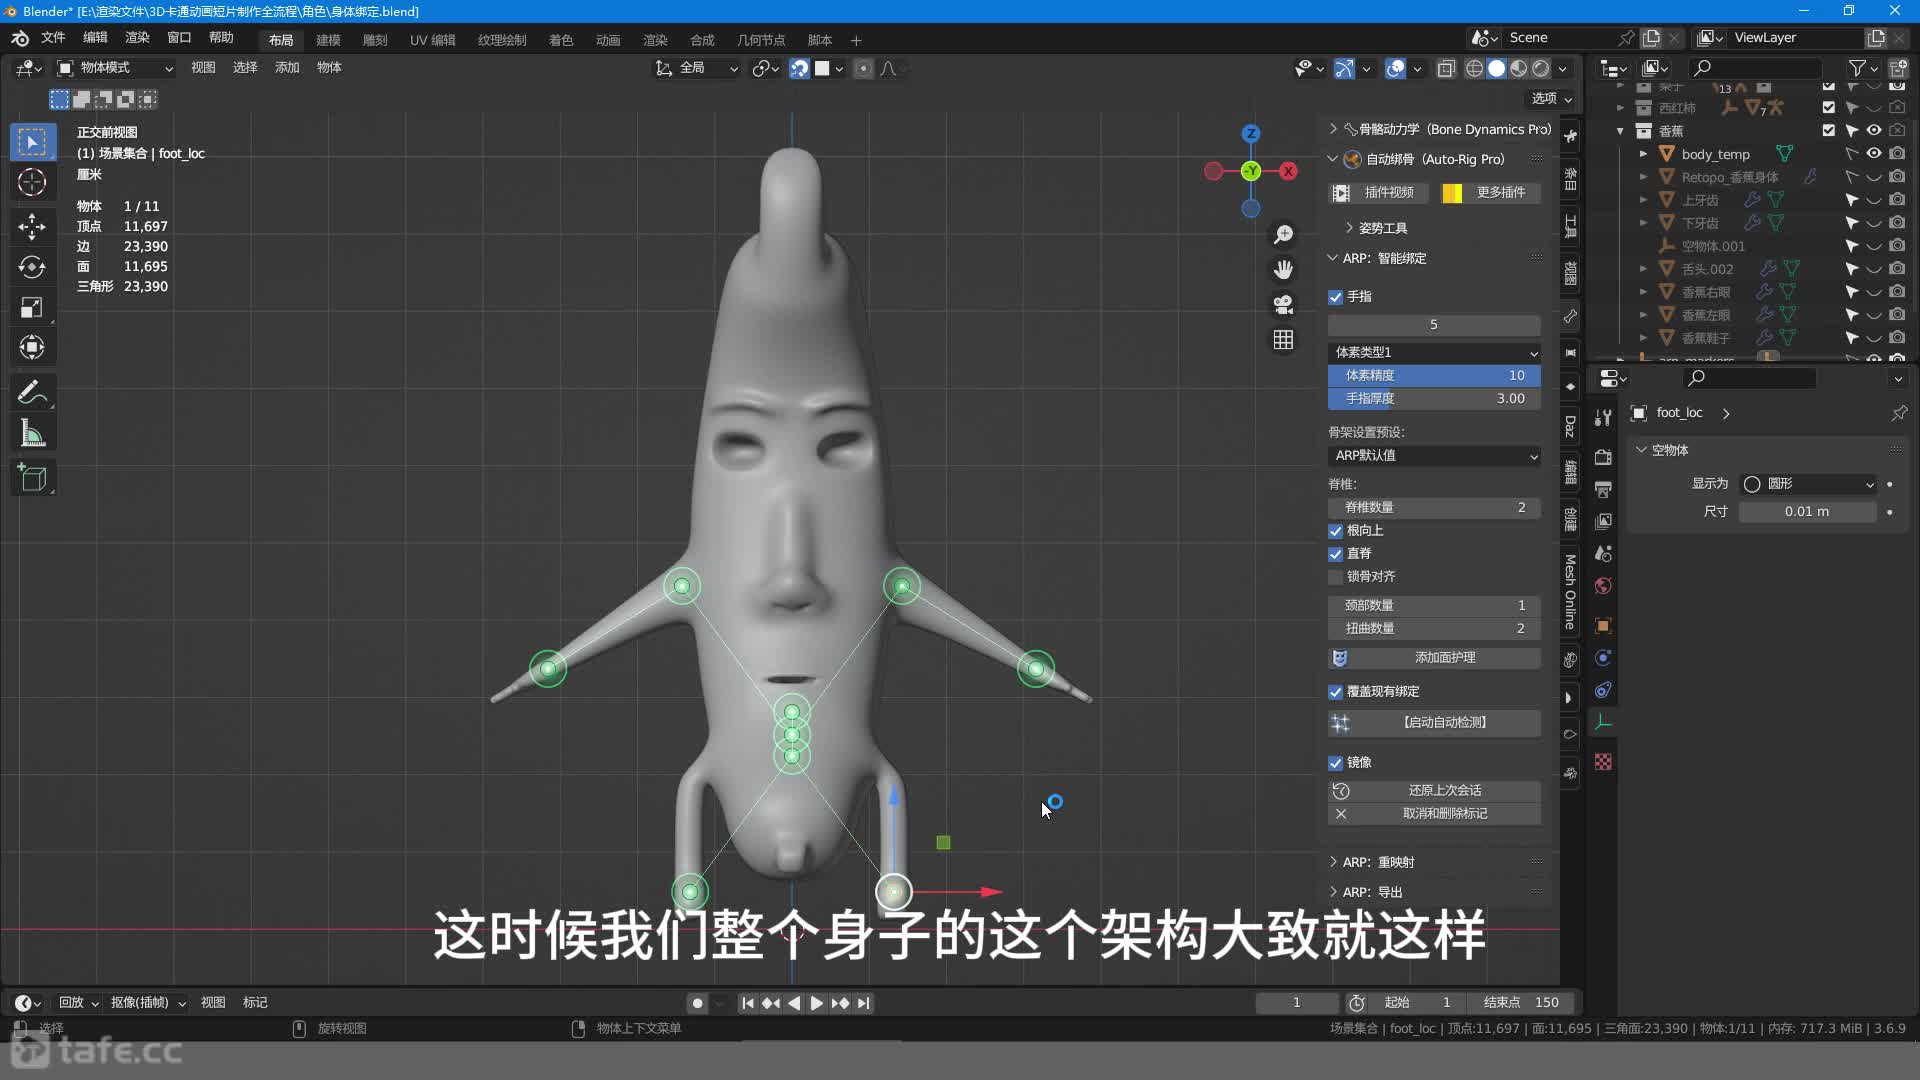Click the Select Box tool
Viewport: 1920px width, 1080px height.
32,142
